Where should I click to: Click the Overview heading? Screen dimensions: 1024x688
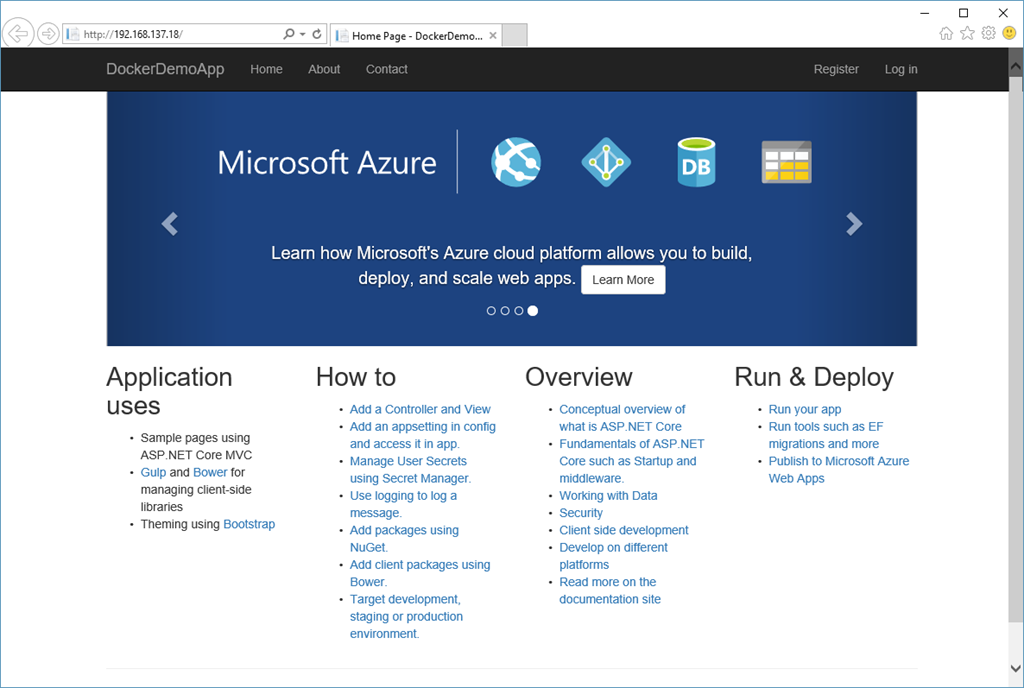(579, 377)
